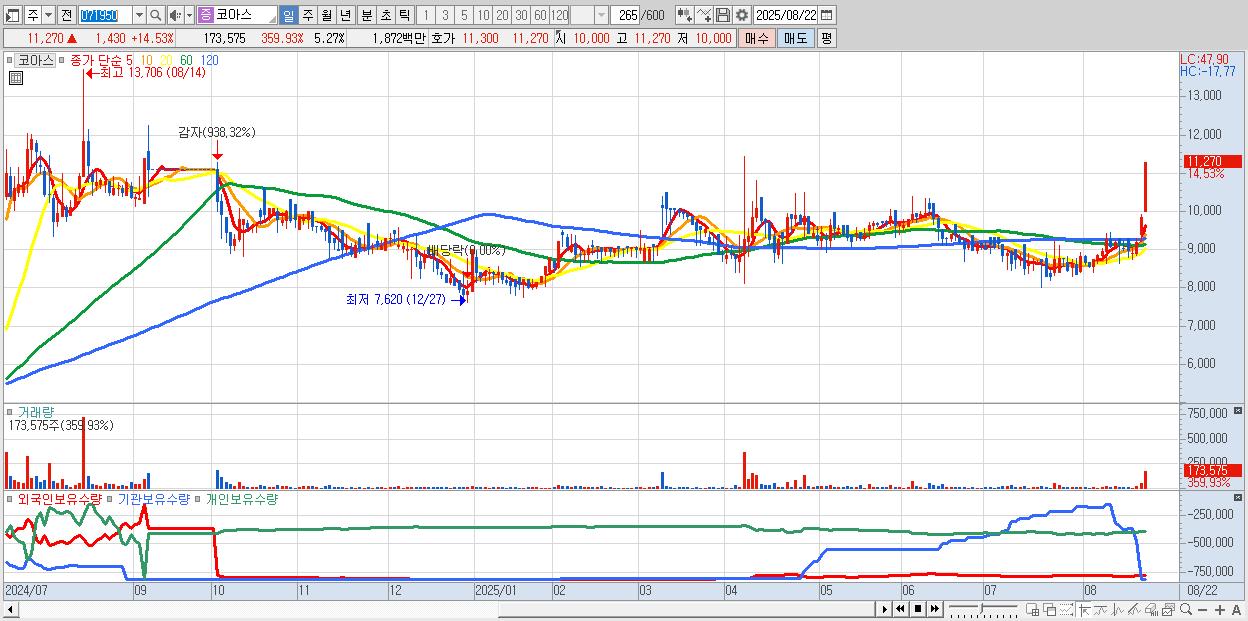The width and height of the screenshot is (1248, 621).
Task: Click the grid icon below 코아스 legend
Action: (x=15, y=79)
